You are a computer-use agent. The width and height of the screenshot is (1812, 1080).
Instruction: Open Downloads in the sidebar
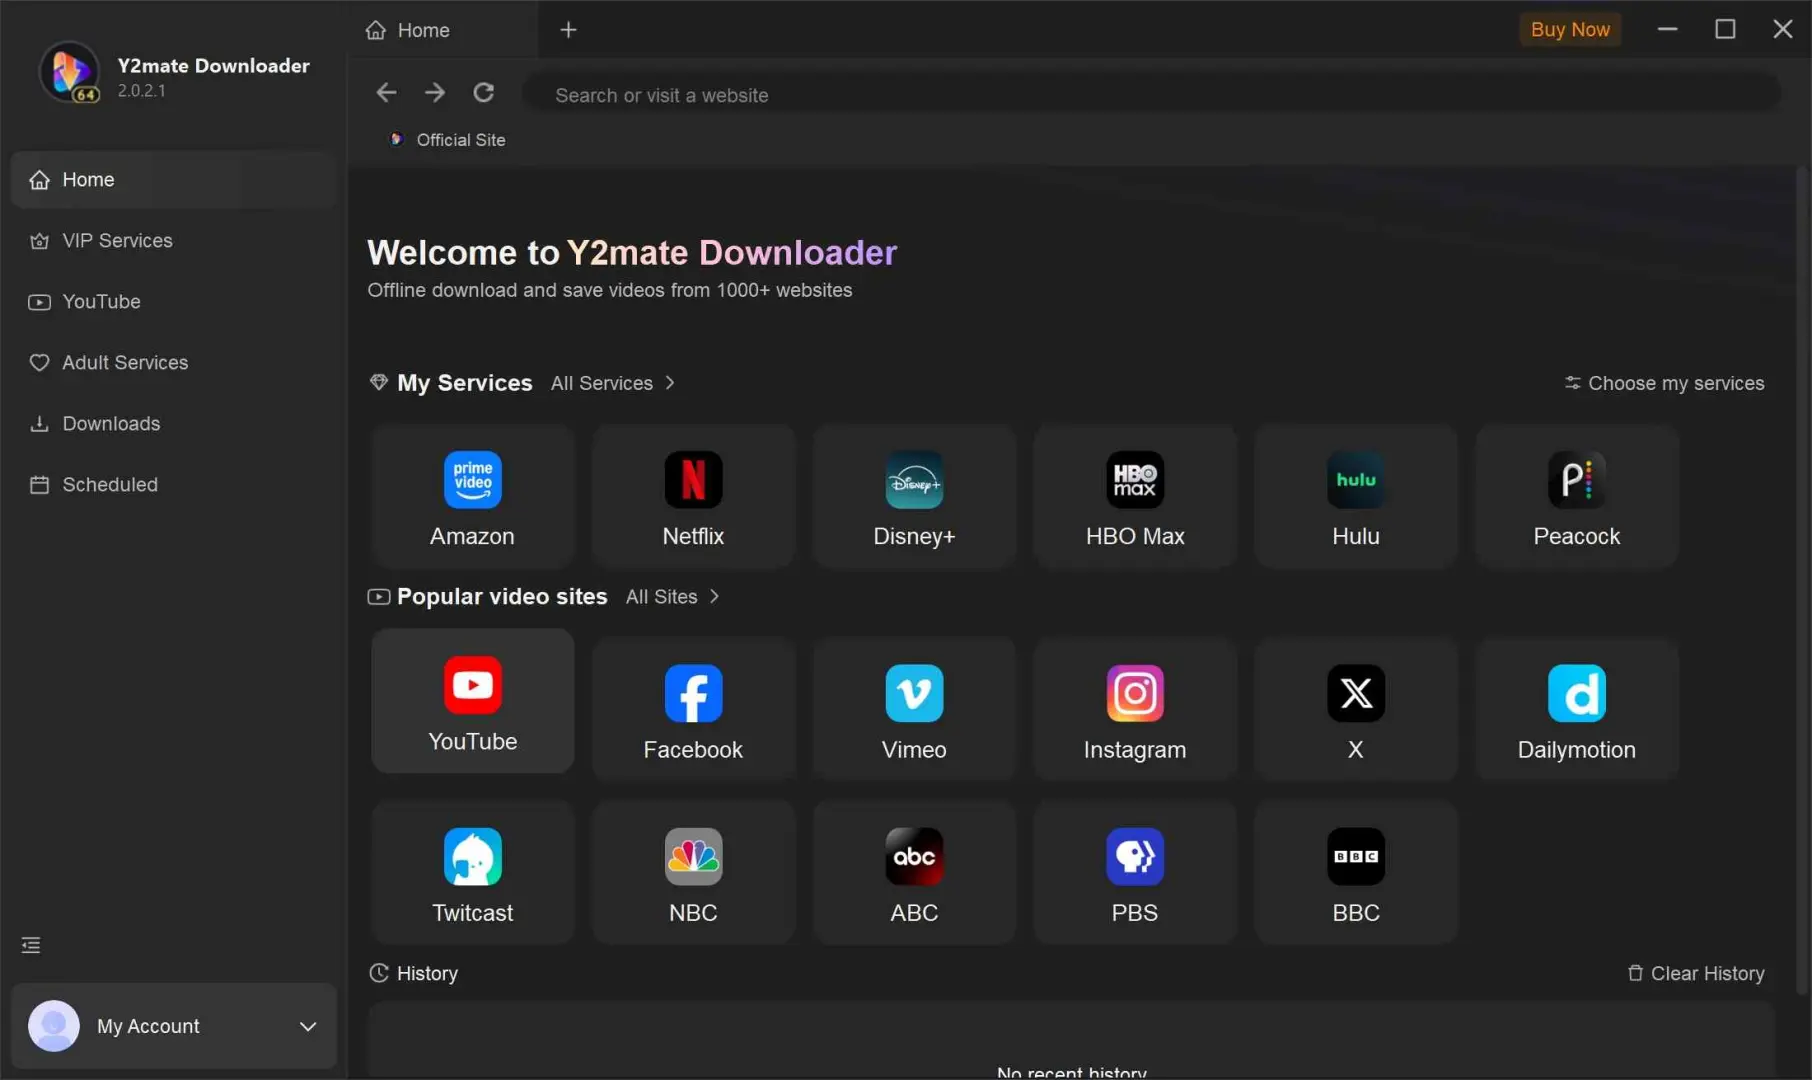[x=174, y=424]
